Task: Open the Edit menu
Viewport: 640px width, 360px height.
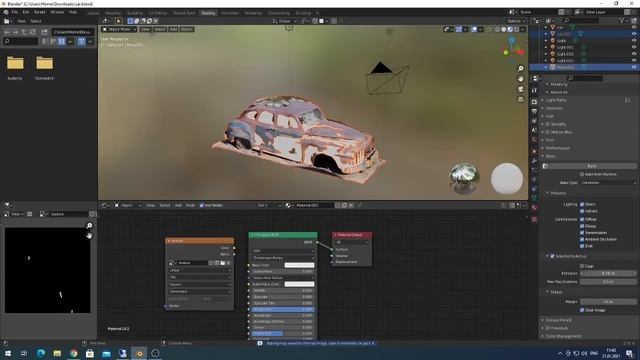Action: 26,12
